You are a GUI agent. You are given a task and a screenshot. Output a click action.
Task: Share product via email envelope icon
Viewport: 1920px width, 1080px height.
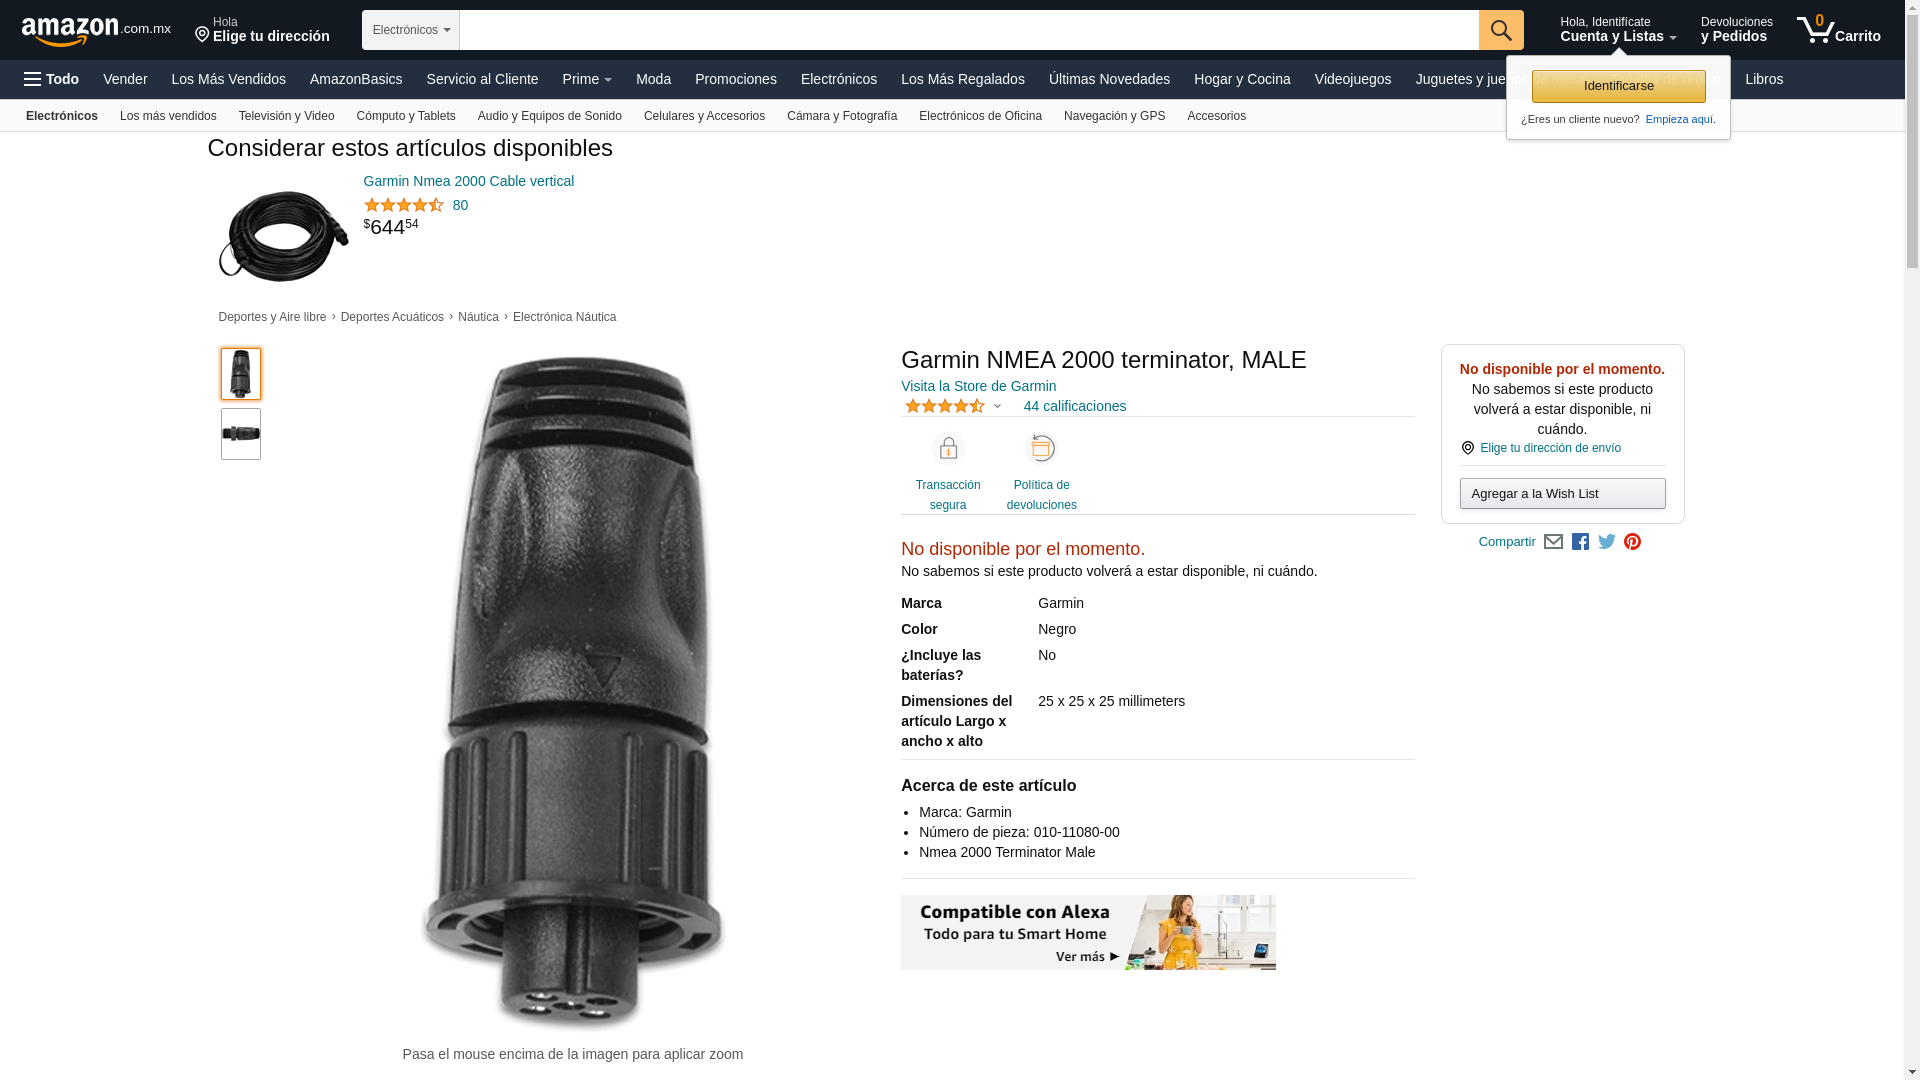(x=1553, y=542)
